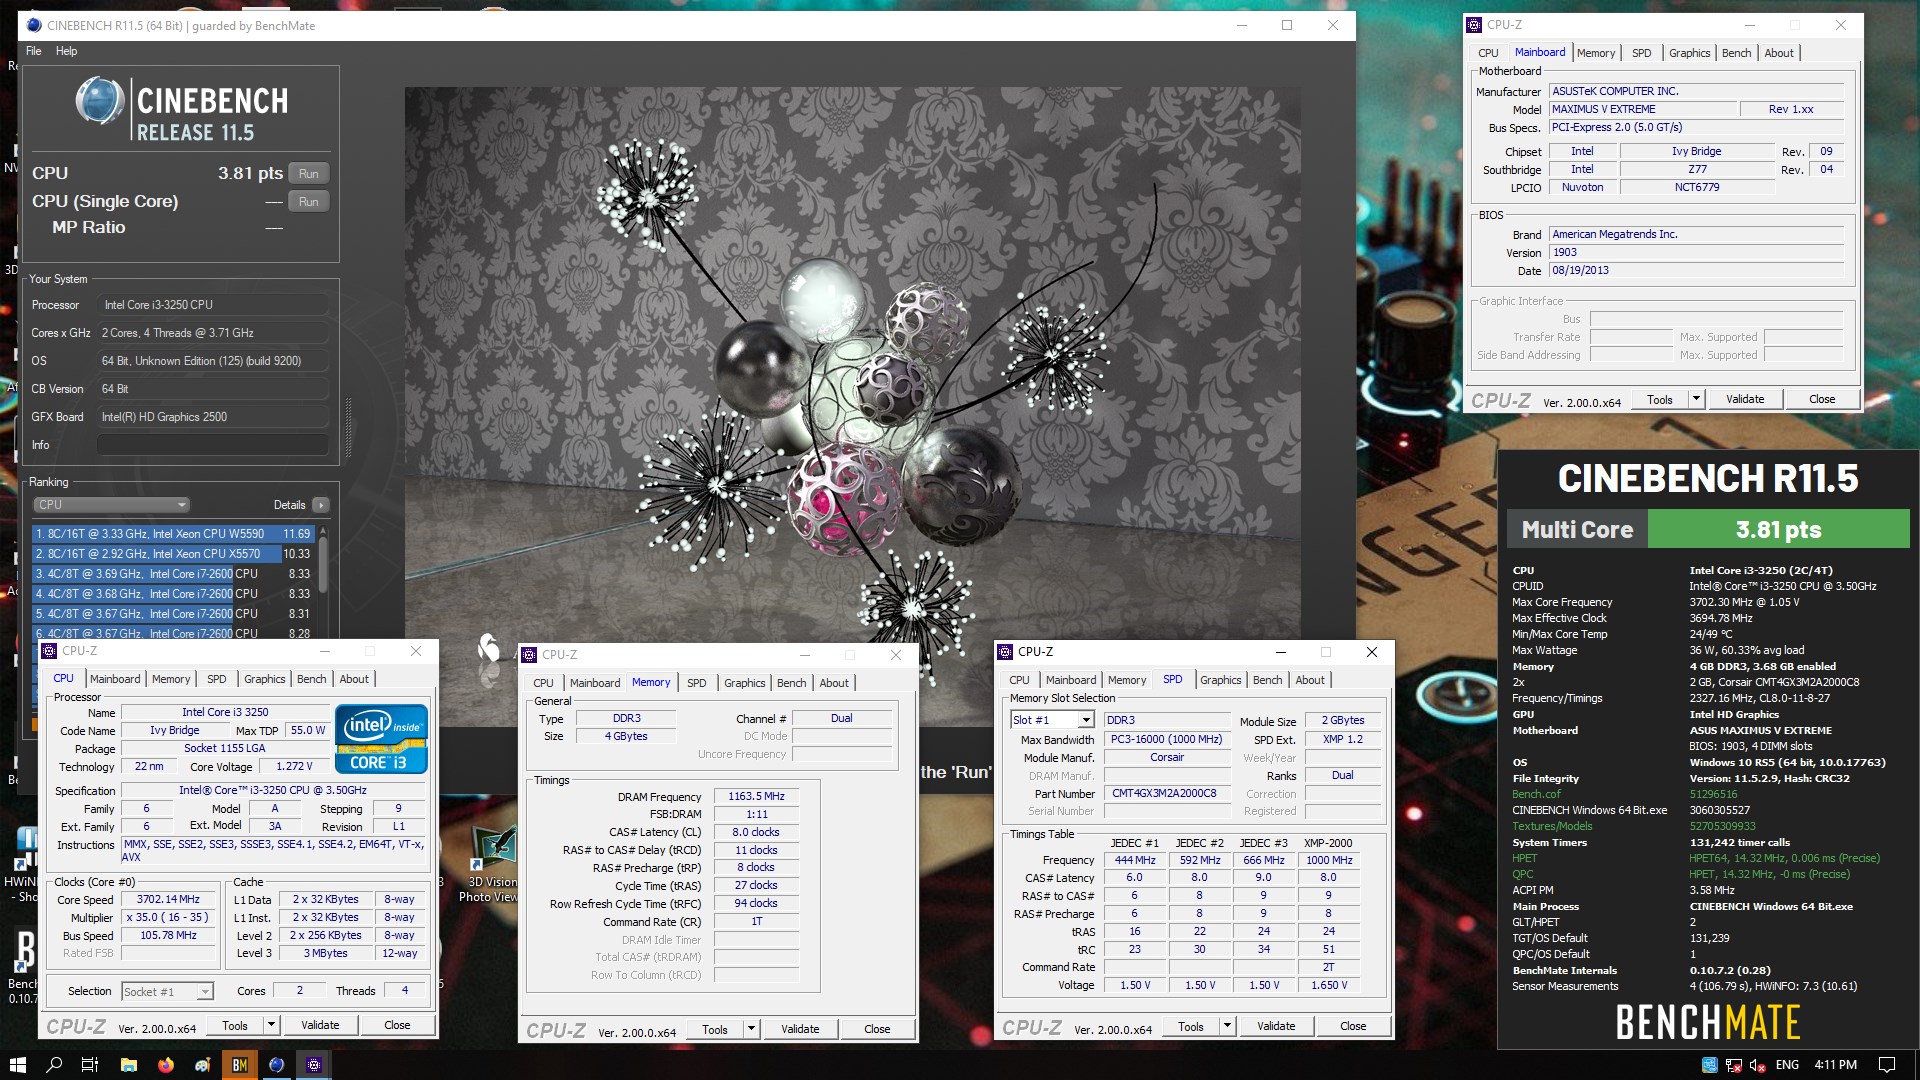Open SPD tab in the Memory CPU-Z window
Viewport: 1920px width, 1080px height.
[697, 683]
